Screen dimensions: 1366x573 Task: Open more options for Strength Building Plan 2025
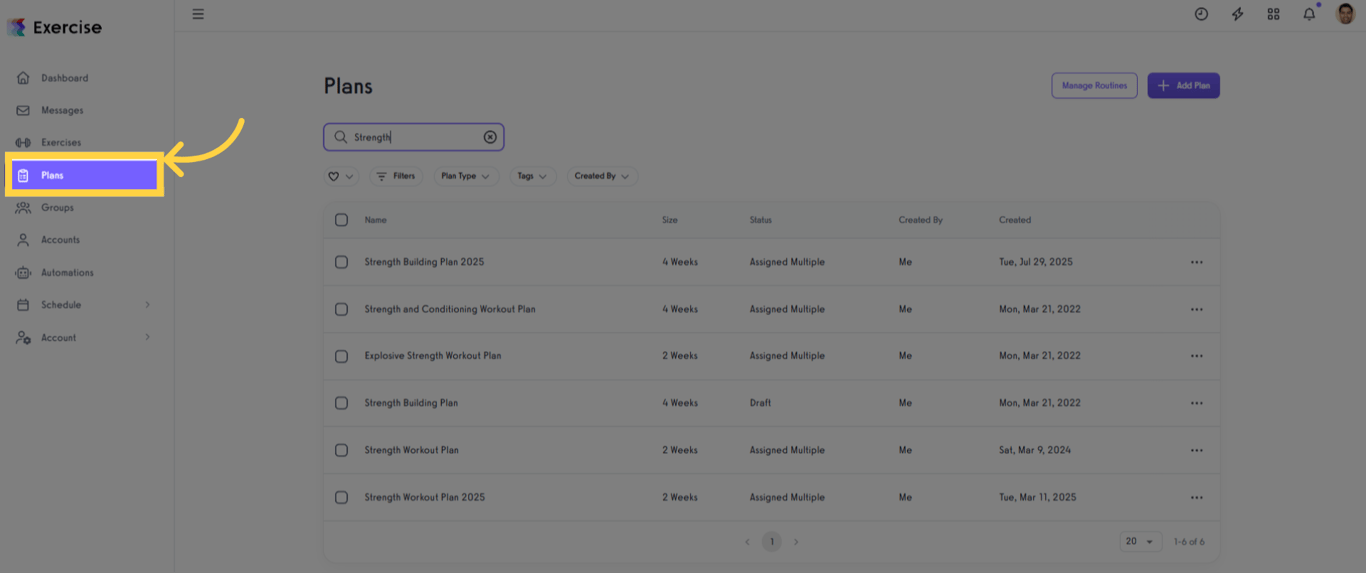coord(1197,262)
